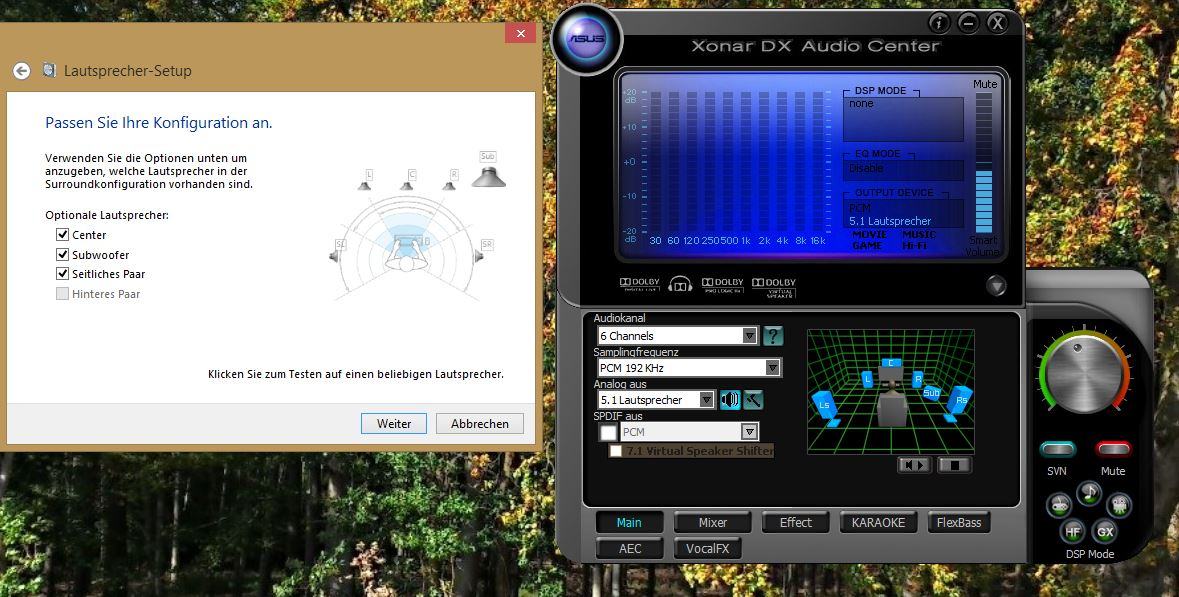Open speaker settings hammer icon
This screenshot has width=1179, height=597.
tap(753, 400)
